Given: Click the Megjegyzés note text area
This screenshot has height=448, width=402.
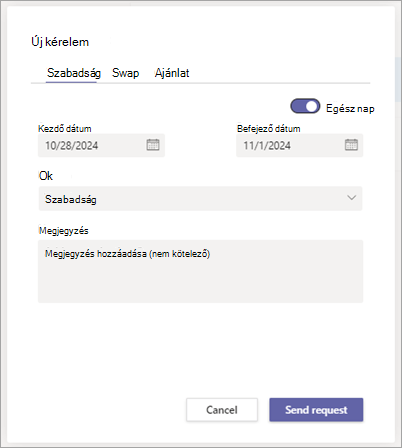Looking at the screenshot, I should [200, 271].
